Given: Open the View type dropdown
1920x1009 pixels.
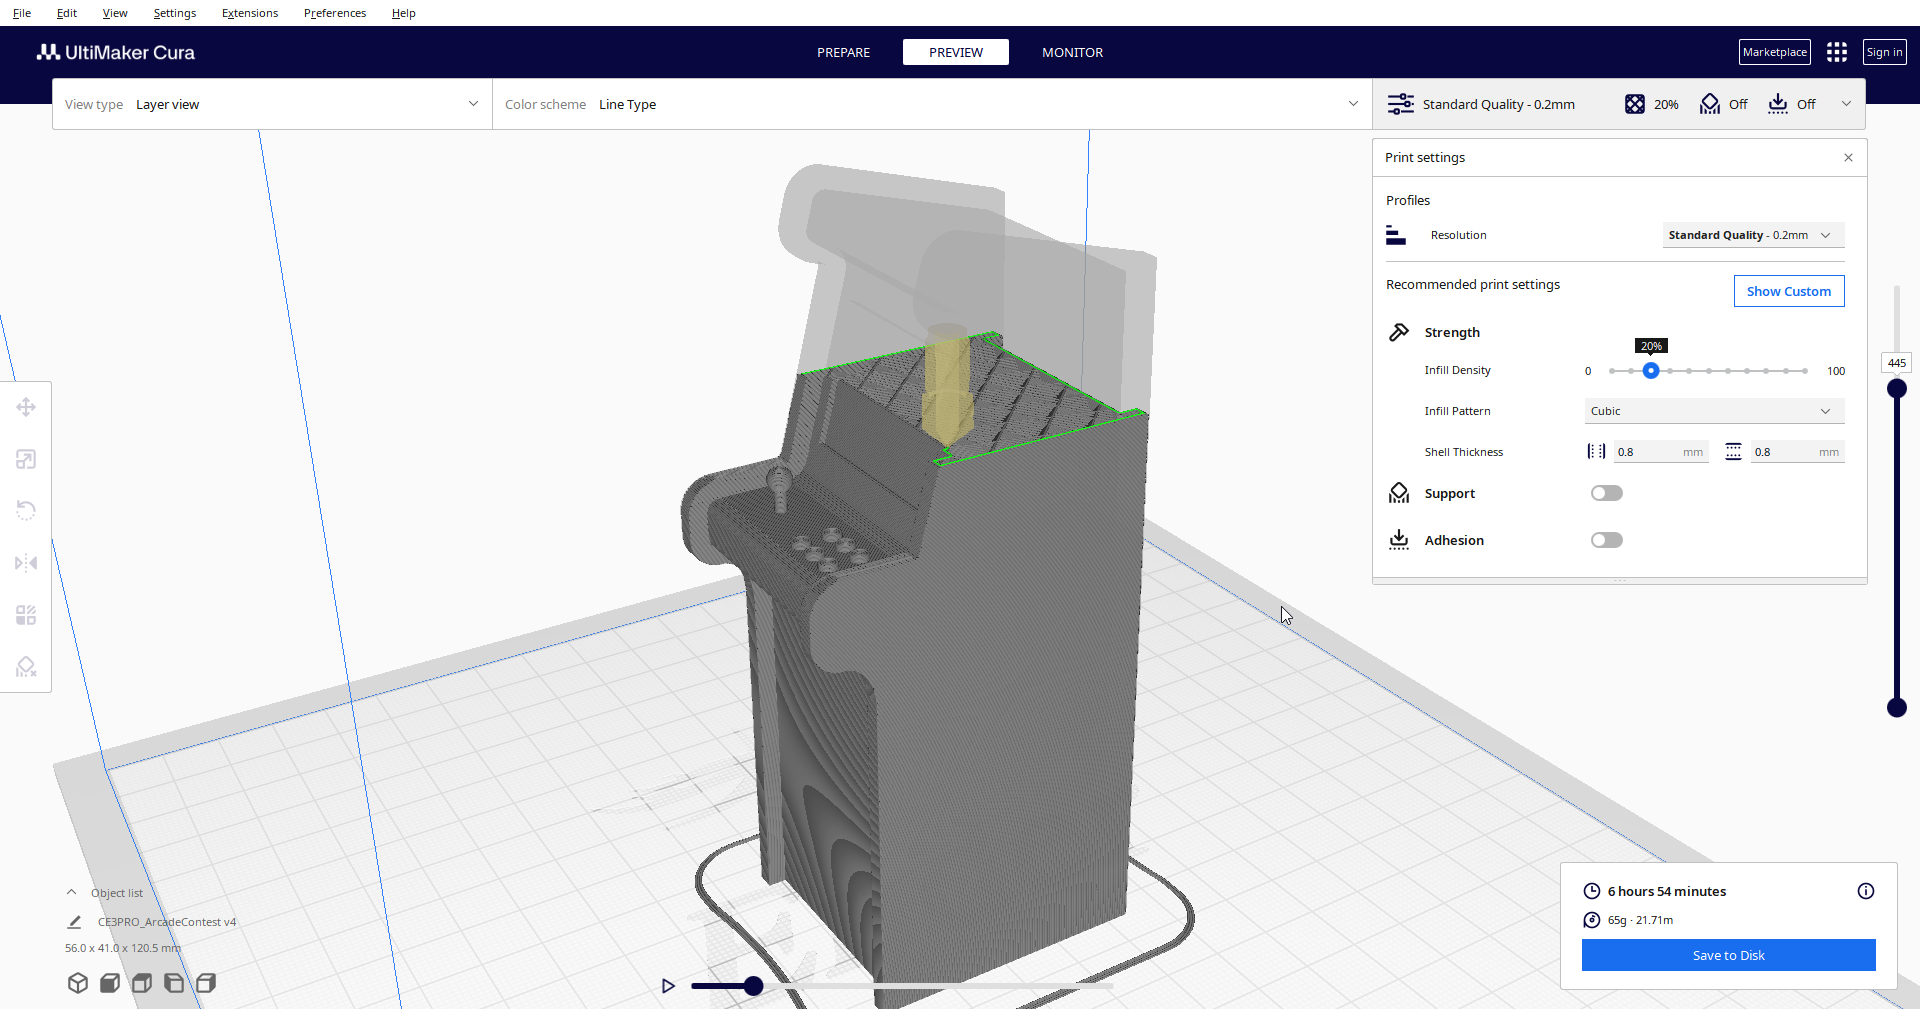Looking at the screenshot, I should tap(270, 104).
